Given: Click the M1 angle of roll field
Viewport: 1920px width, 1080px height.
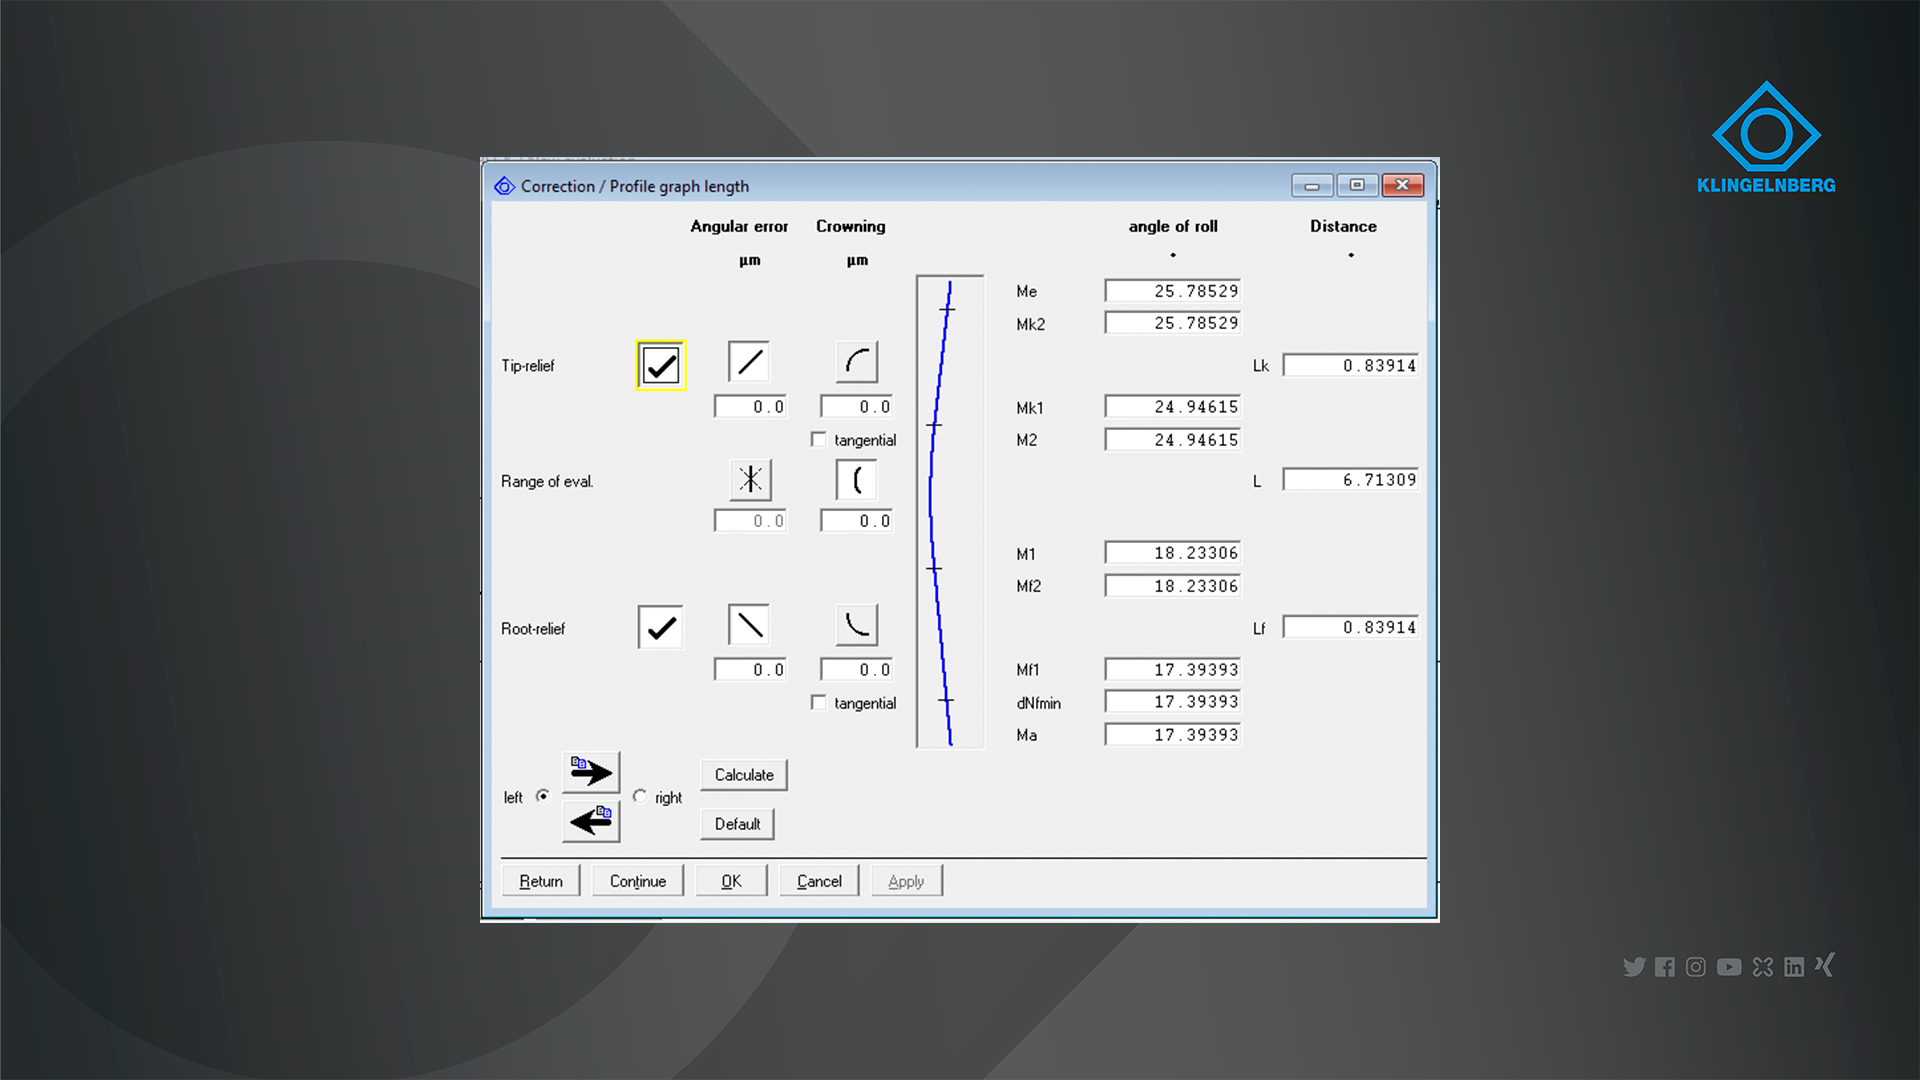Looking at the screenshot, I should (x=1173, y=553).
